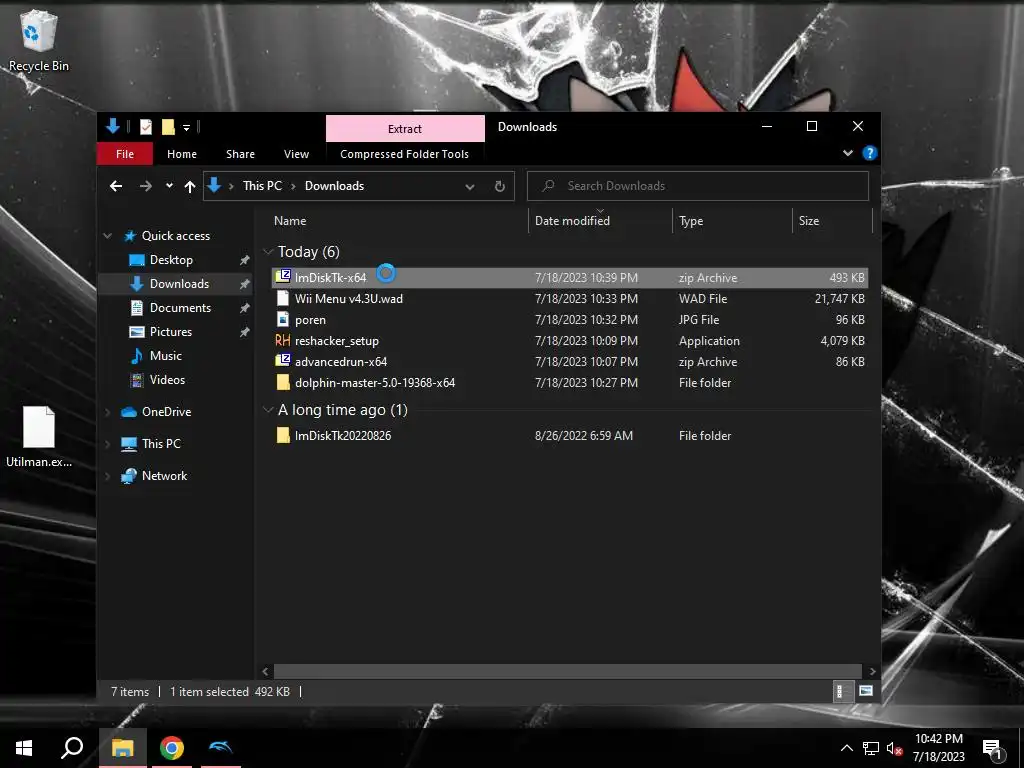Select the advancedrun-x64 zip icon
This screenshot has height=768, width=1024.
(283, 361)
